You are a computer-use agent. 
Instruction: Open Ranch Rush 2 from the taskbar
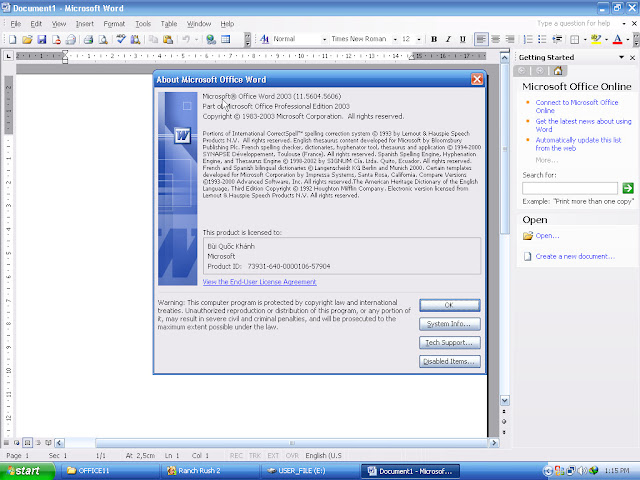[209, 471]
